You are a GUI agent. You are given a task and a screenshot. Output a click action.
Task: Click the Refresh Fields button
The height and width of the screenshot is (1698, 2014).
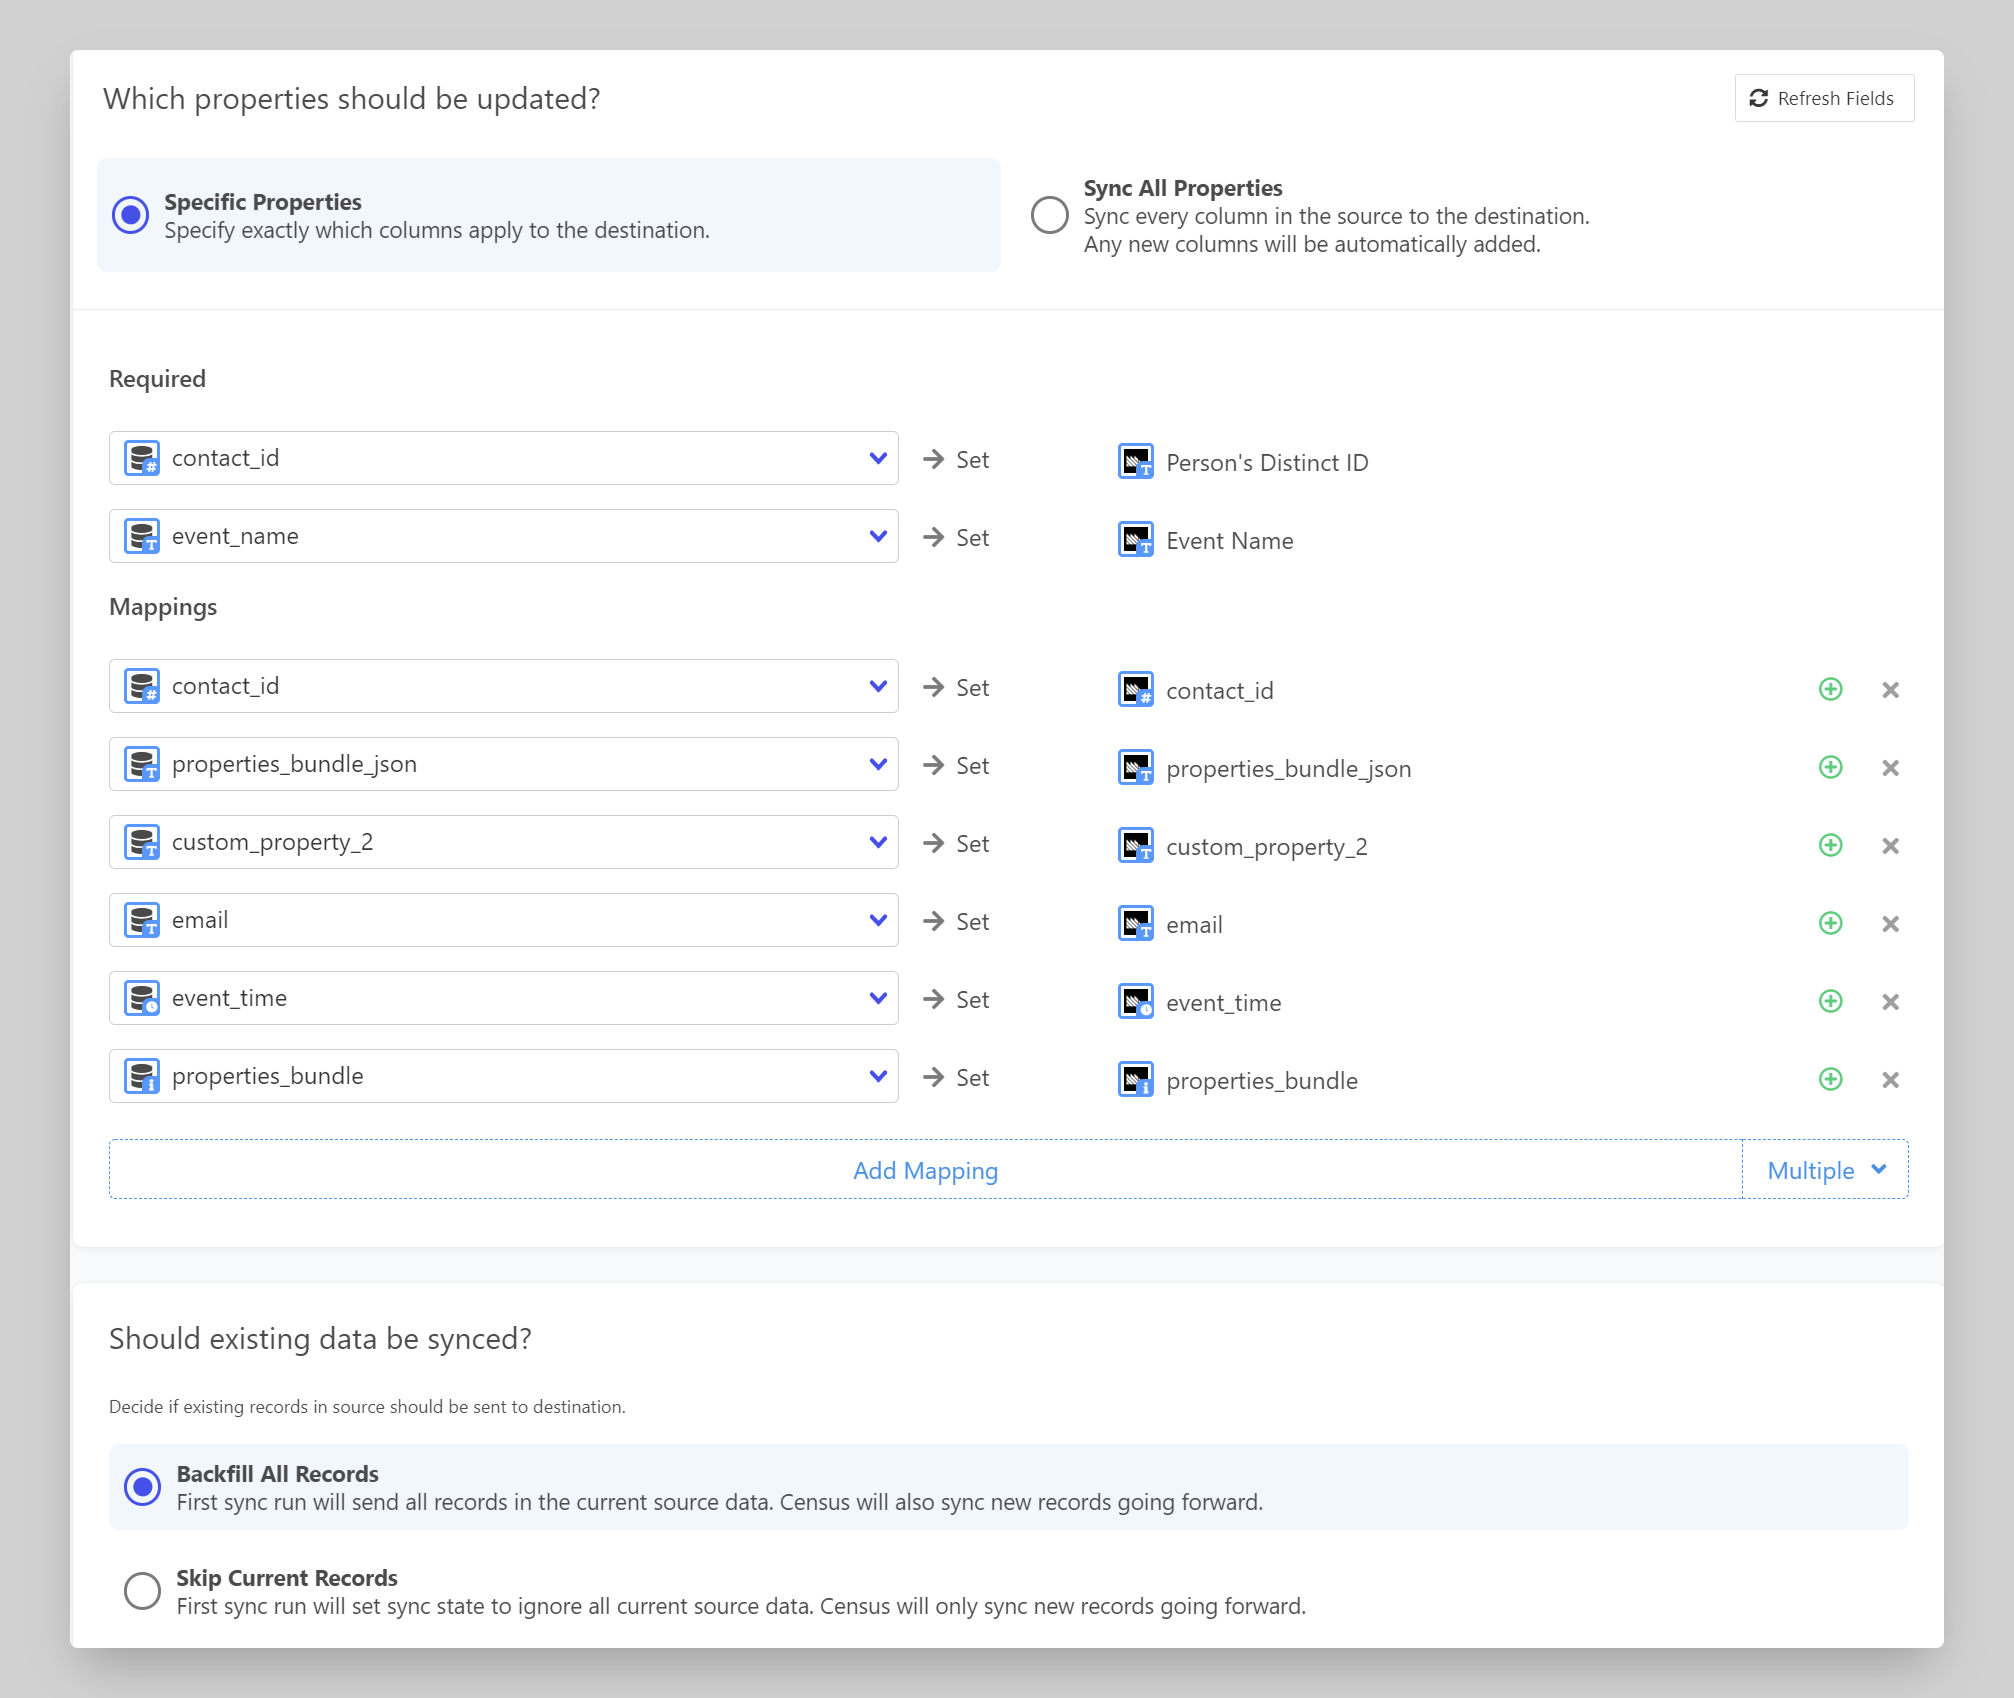1823,98
